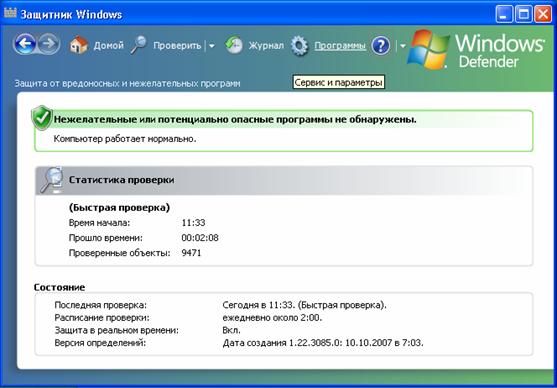The height and width of the screenshot is (388, 557).
Task: Close the Защитник Windows window
Action: [x=543, y=14]
